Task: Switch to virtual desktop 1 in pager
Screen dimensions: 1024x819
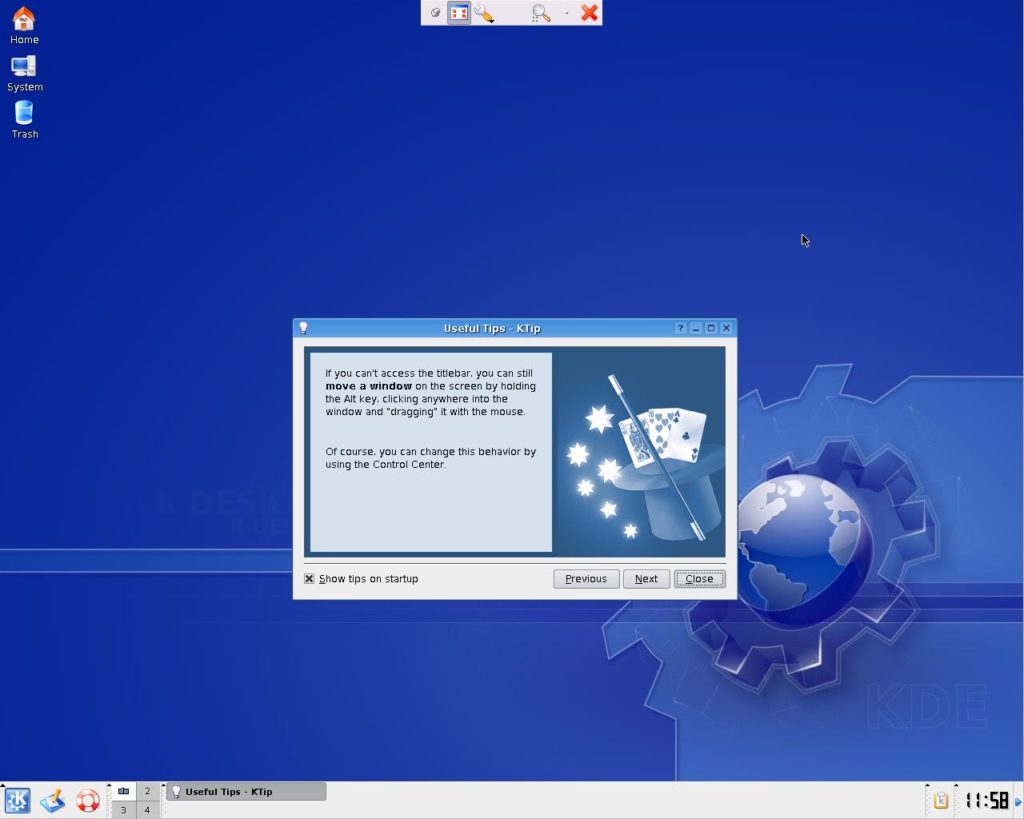Action: [123, 791]
